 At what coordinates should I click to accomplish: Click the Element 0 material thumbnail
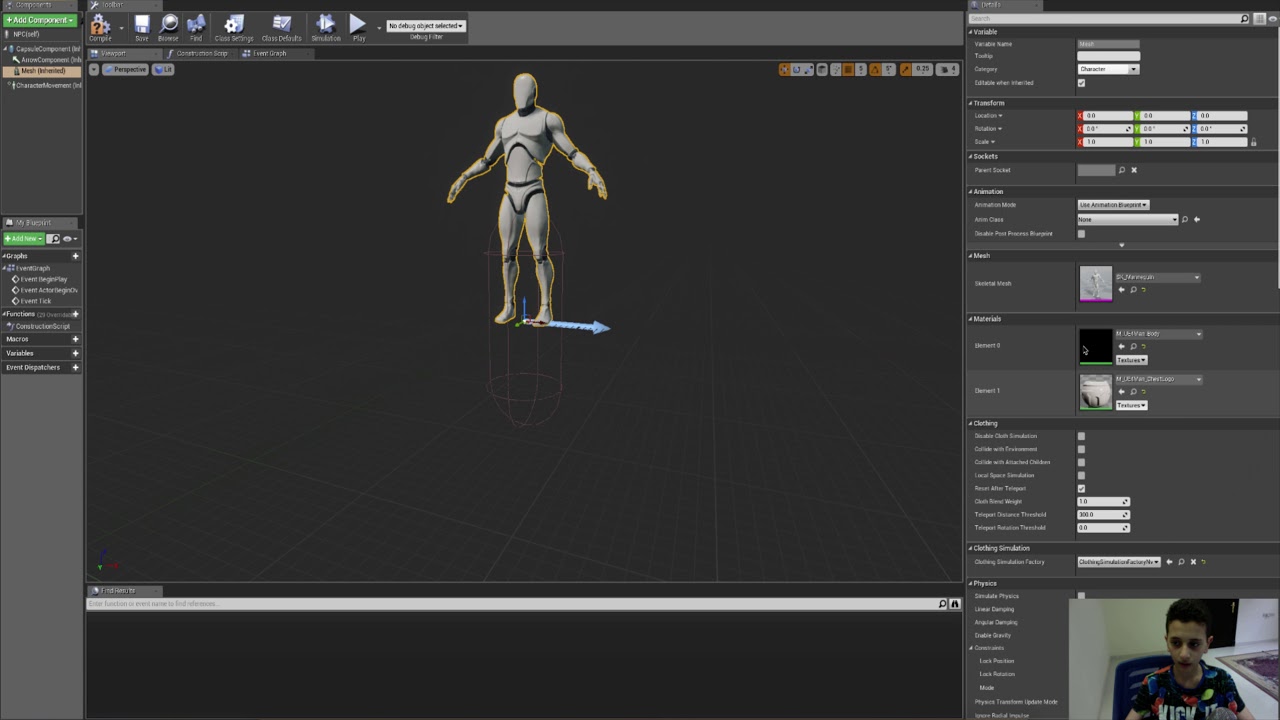(1095, 346)
